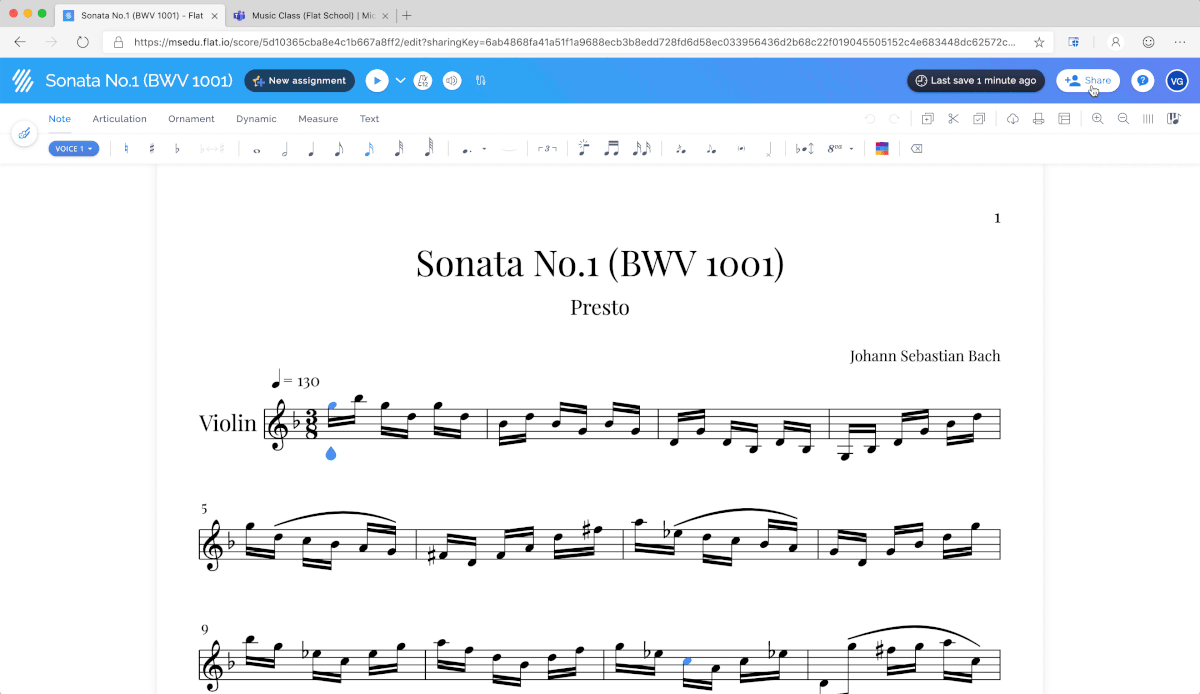Toggle the playback volume speaker button
This screenshot has height=694, width=1200.
[452, 81]
